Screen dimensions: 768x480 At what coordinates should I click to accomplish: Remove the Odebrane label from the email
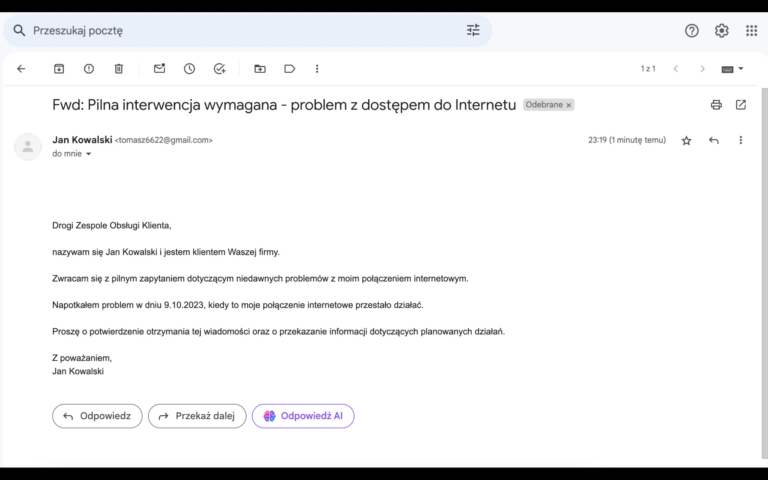(569, 105)
